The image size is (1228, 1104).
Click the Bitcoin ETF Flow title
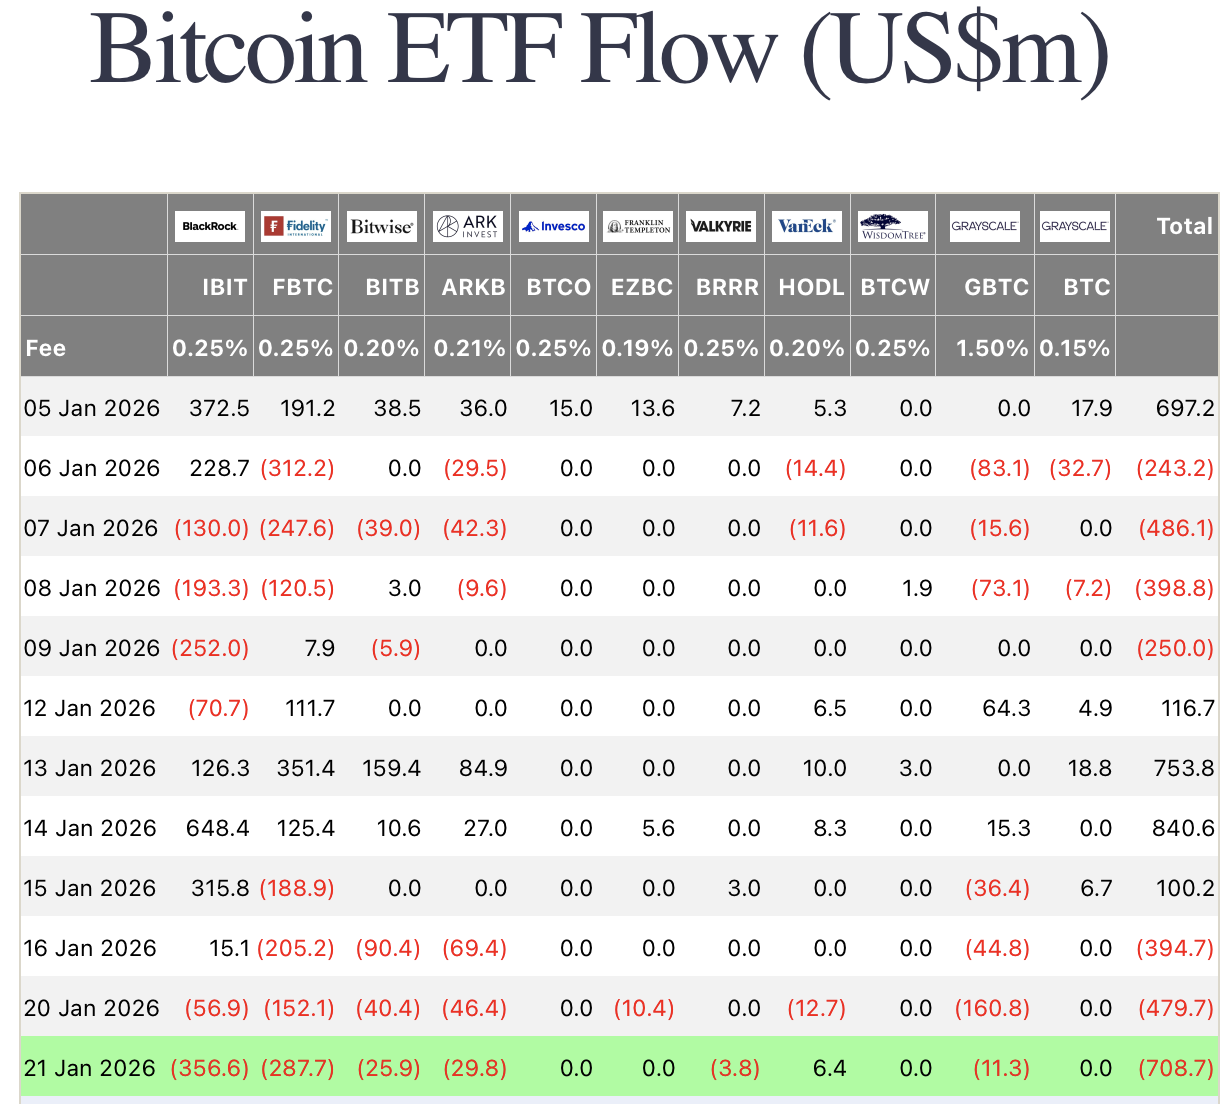[x=600, y=48]
